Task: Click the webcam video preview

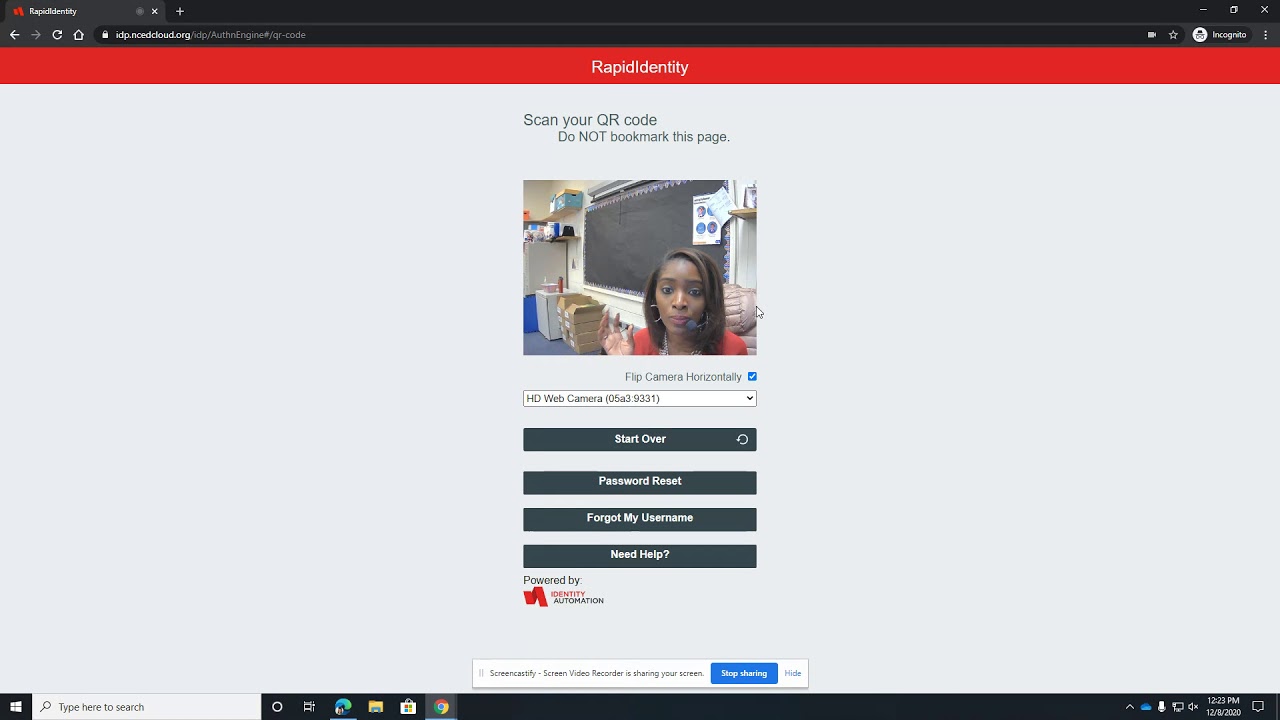Action: pos(640,268)
